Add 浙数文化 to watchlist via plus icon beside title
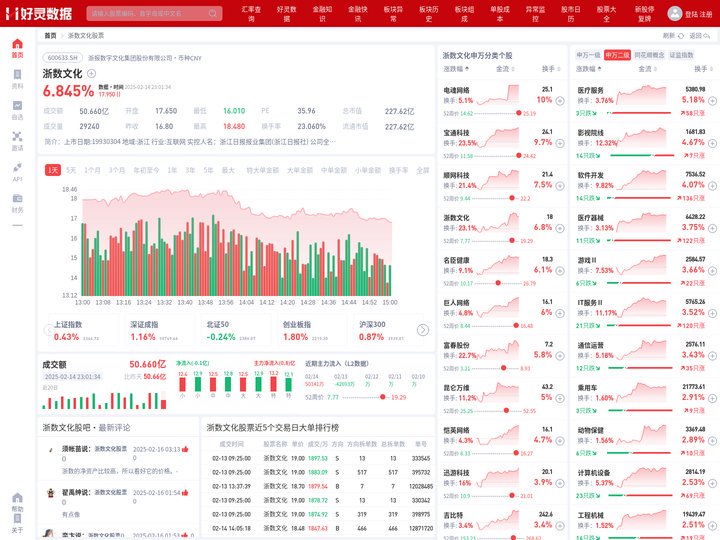 pos(91,73)
